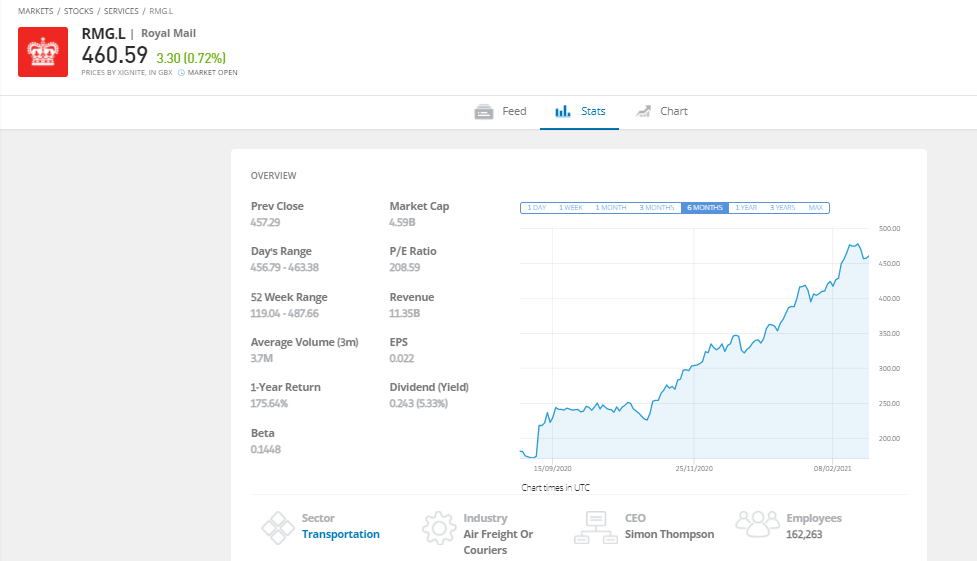Click the 460.59 current price
The image size is (977, 561).
(115, 55)
